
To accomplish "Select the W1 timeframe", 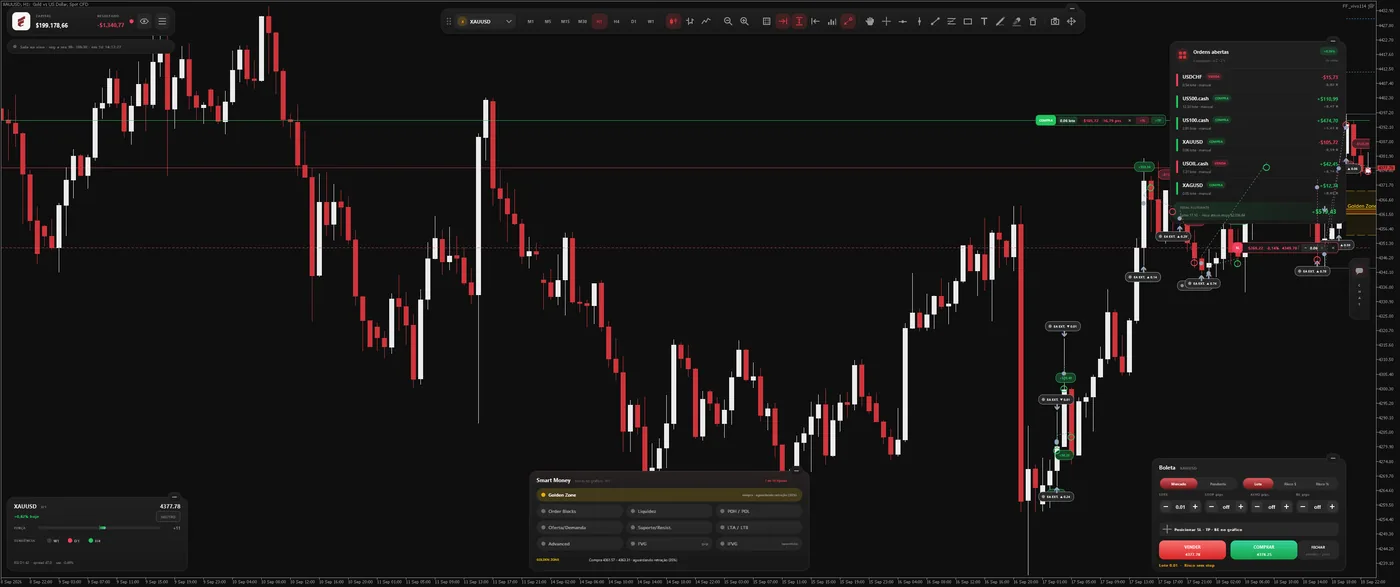I will [x=651, y=21].
